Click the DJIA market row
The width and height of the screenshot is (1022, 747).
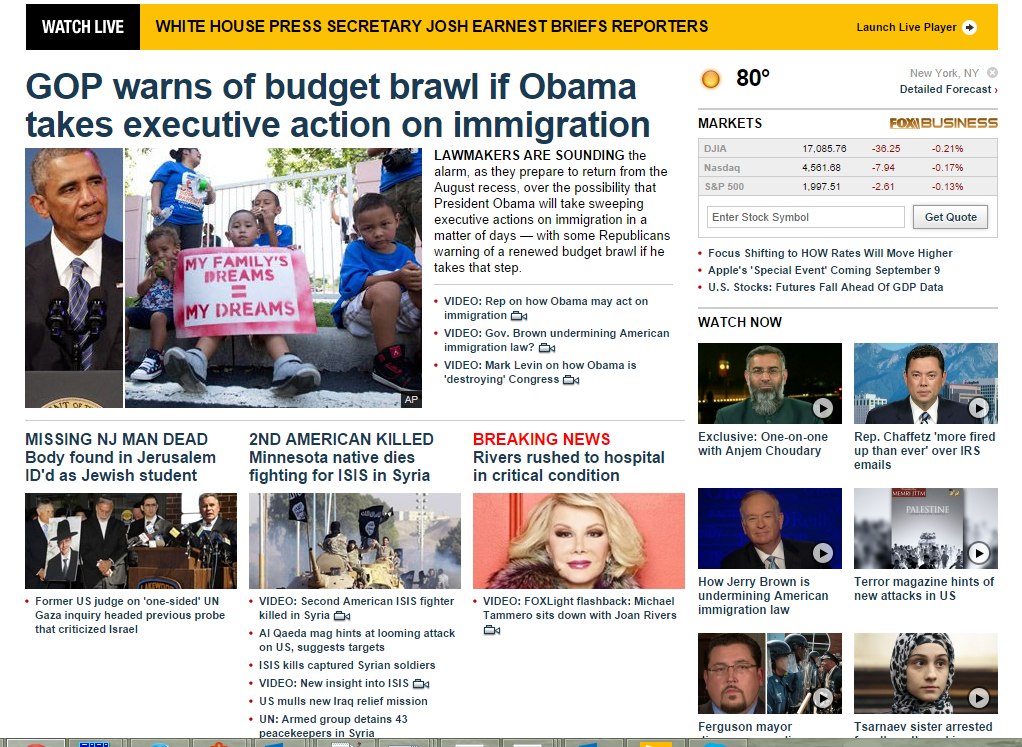(847, 149)
